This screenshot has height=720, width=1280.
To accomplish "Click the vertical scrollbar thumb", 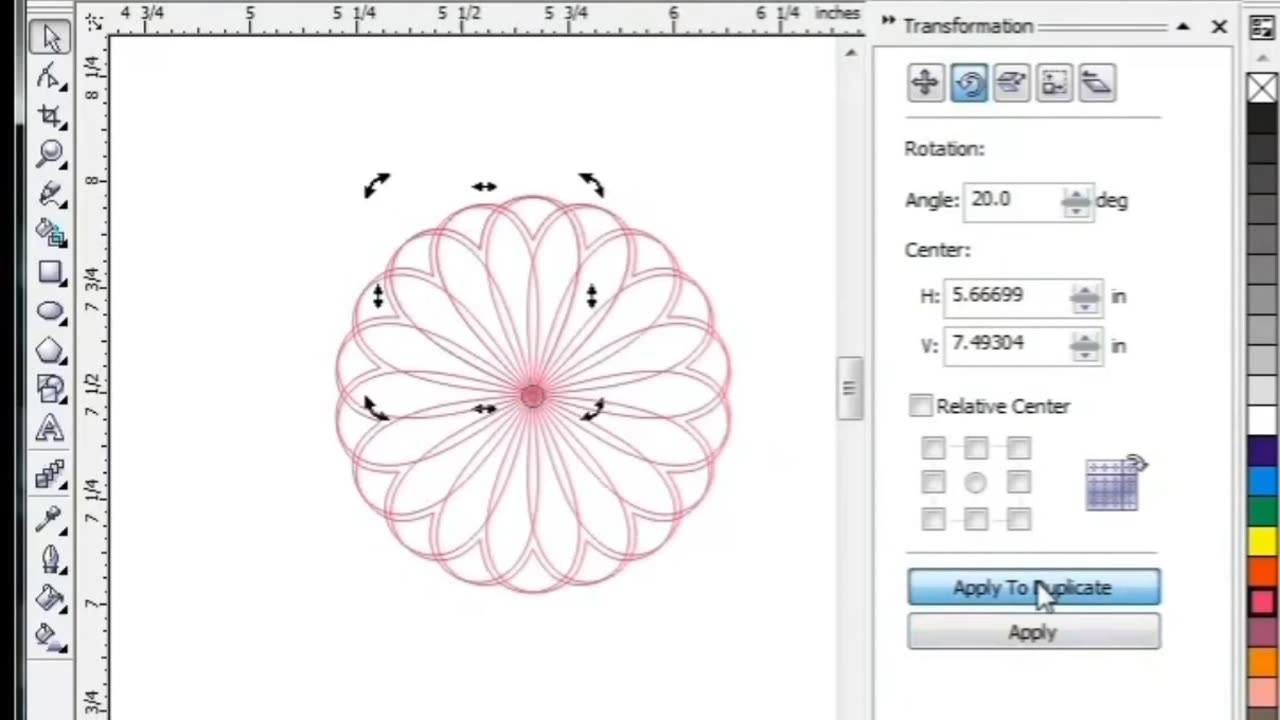I will pos(851,388).
